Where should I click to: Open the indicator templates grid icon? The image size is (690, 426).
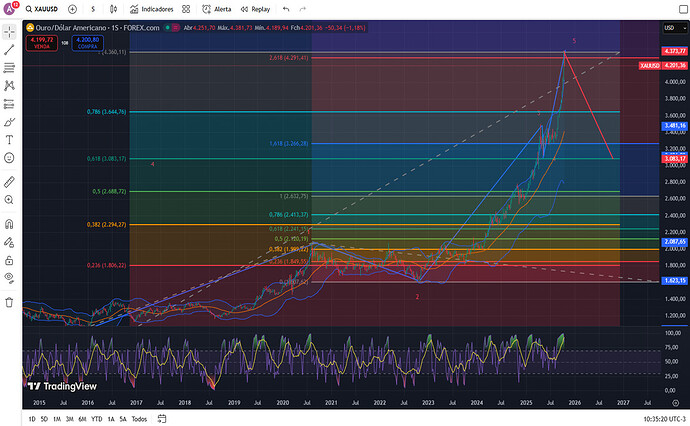click(x=186, y=9)
